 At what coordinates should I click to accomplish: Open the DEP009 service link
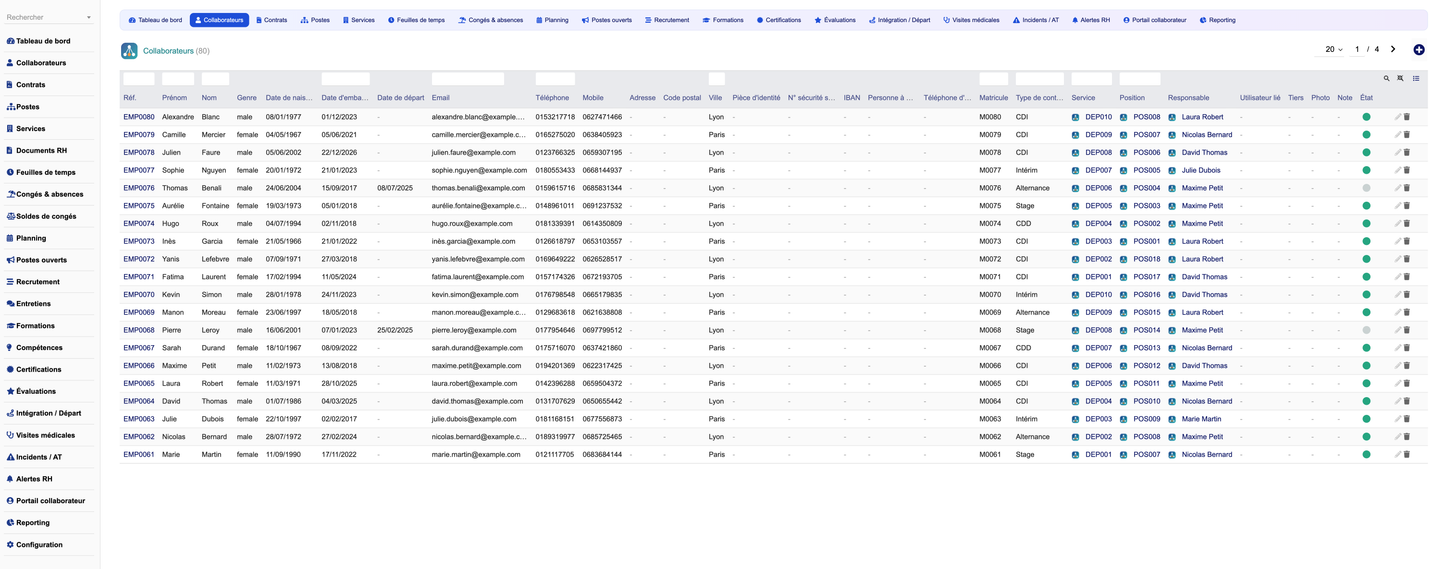pos(1098,135)
